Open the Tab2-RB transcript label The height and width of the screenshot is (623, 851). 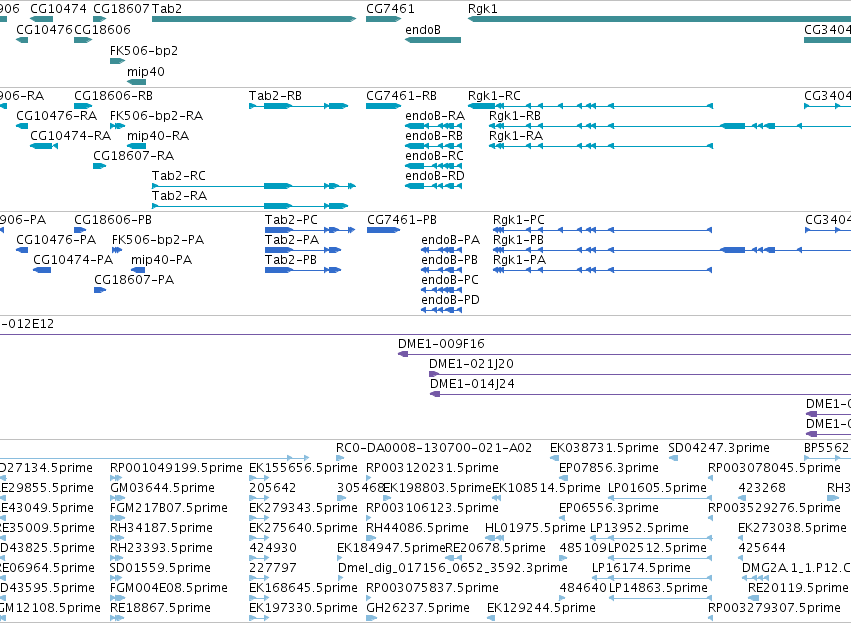[x=275, y=96]
